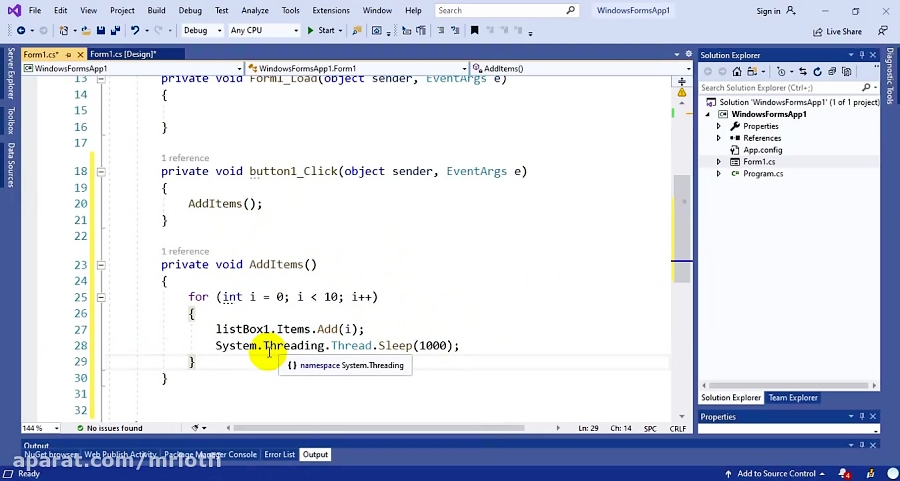Click the Open File folder icon
The height and width of the screenshot is (481, 900).
tap(86, 30)
